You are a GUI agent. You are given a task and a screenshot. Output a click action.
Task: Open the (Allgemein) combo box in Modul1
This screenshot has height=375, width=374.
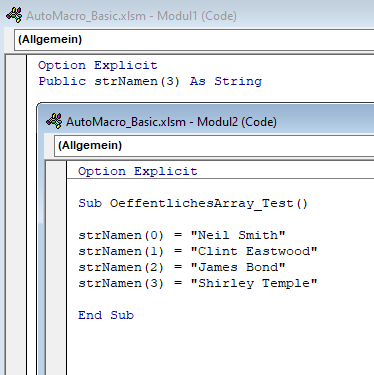(194, 40)
